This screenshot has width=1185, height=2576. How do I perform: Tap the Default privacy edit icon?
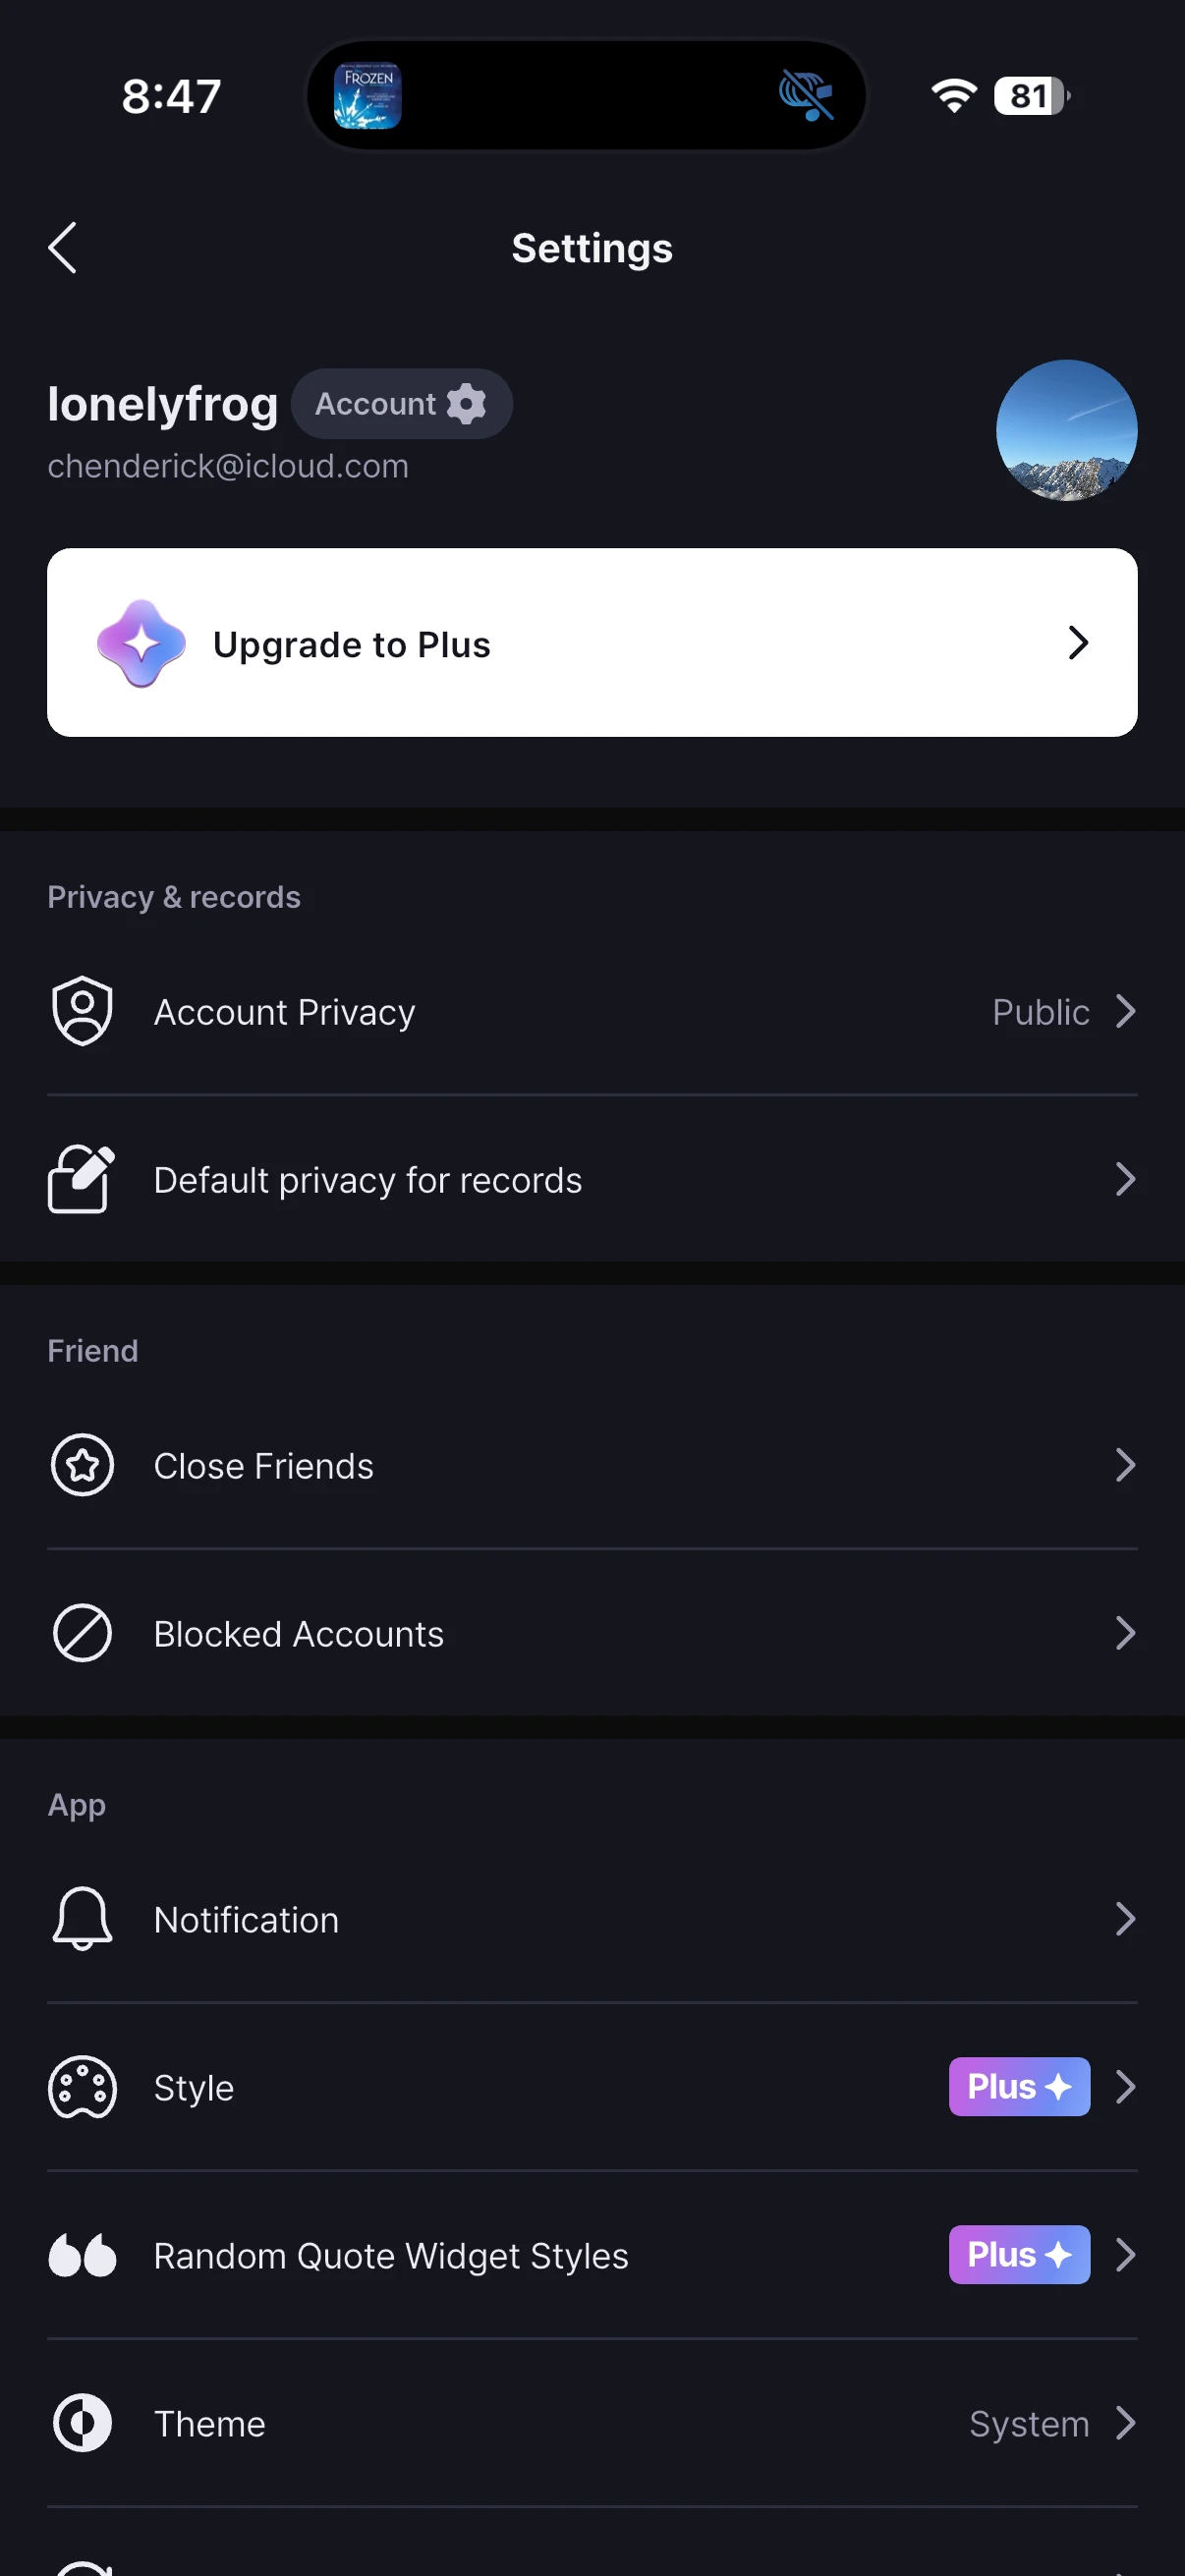pos(82,1179)
